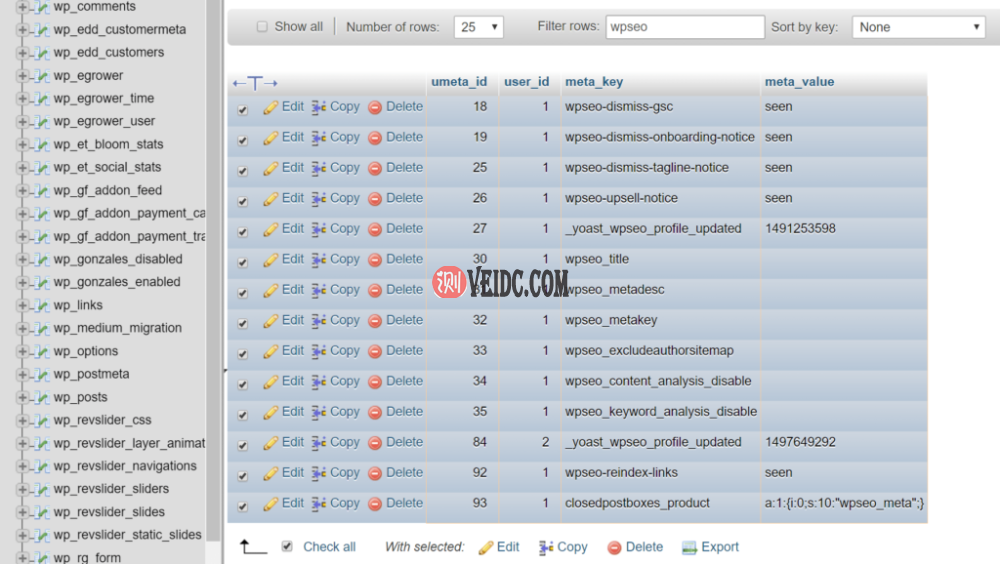Expand the wp_edd_customermeta tree node
The image size is (1000, 564).
22,30
